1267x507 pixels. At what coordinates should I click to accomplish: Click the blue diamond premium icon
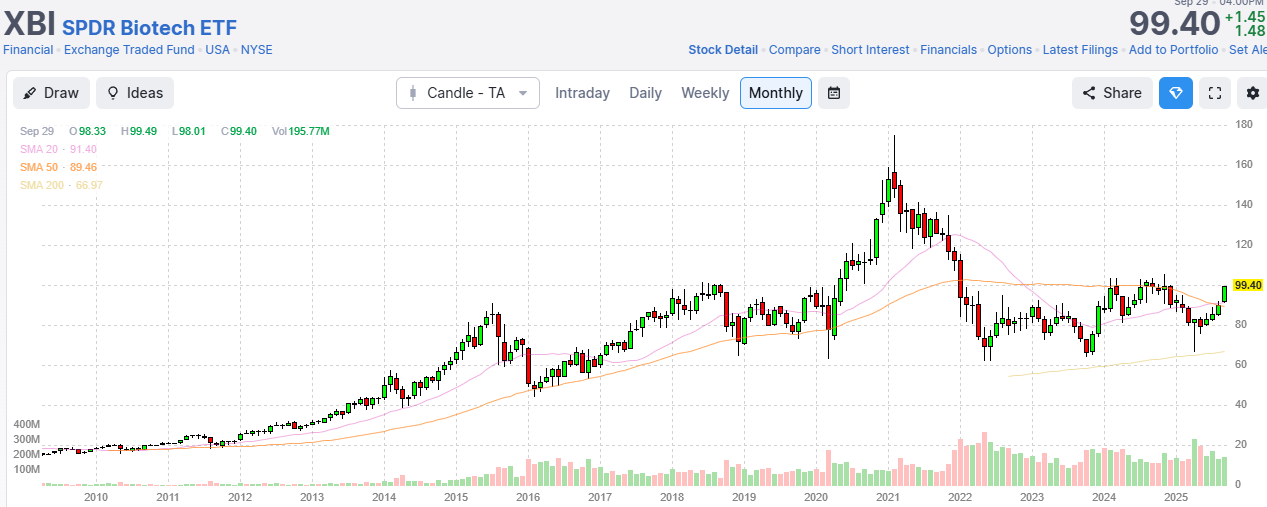click(x=1176, y=93)
